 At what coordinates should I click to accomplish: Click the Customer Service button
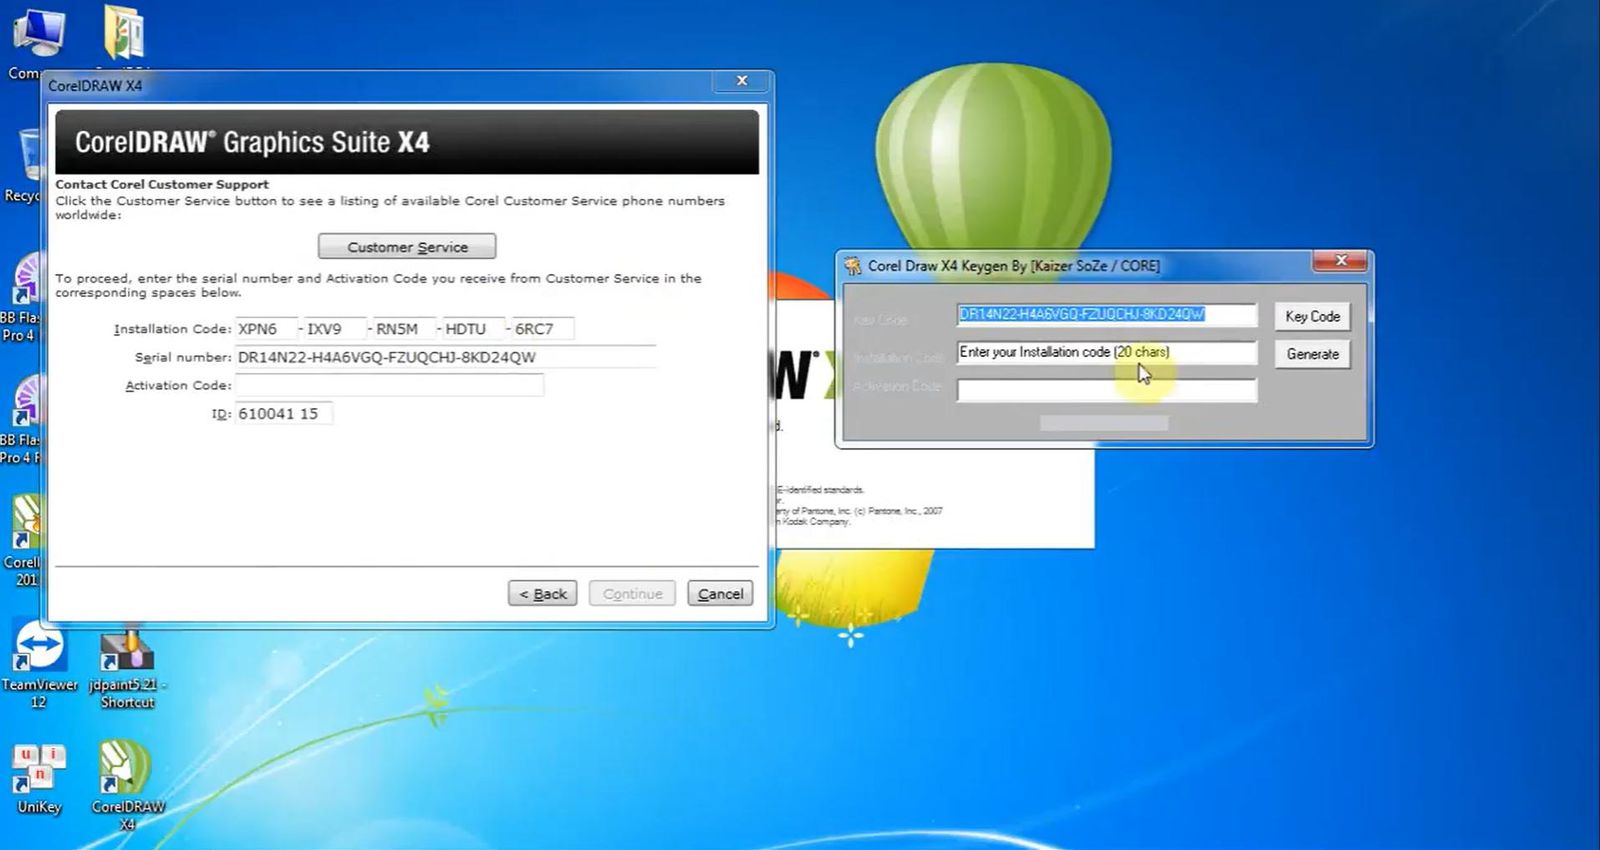coord(407,247)
